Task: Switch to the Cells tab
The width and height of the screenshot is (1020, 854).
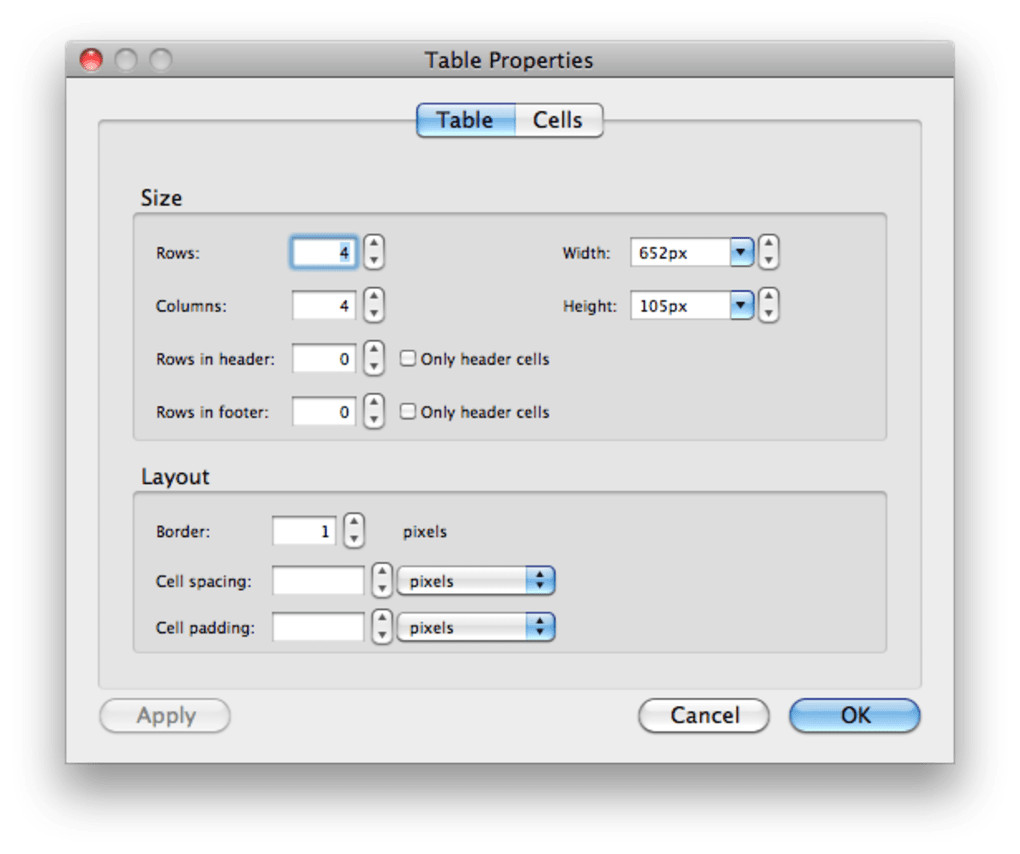Action: (x=557, y=120)
